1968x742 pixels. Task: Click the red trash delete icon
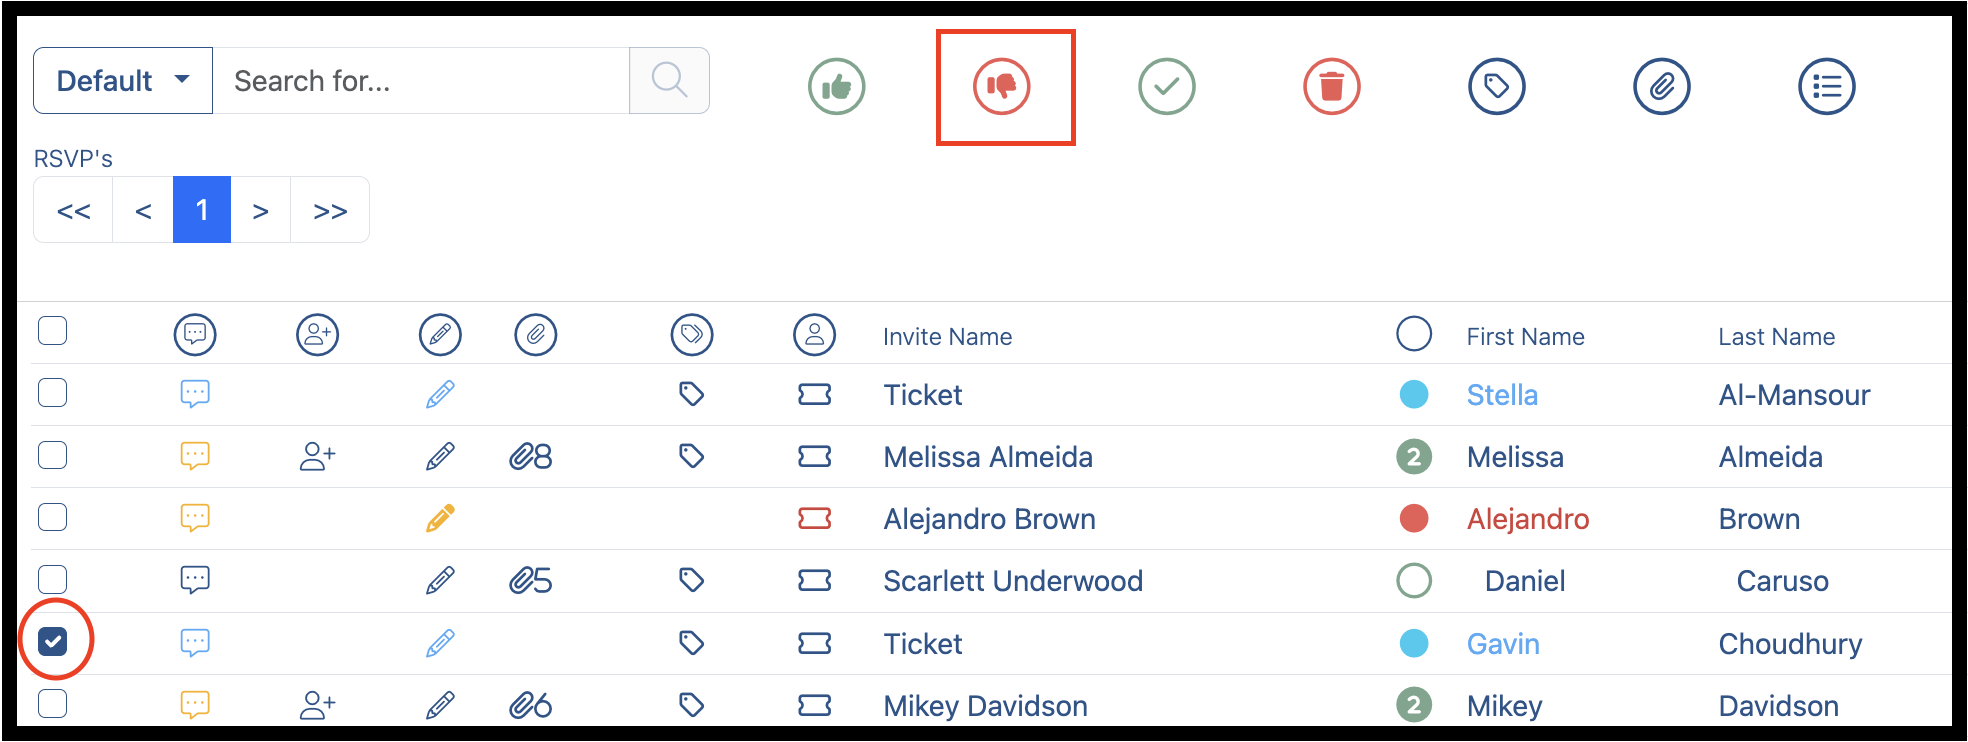point(1331,87)
